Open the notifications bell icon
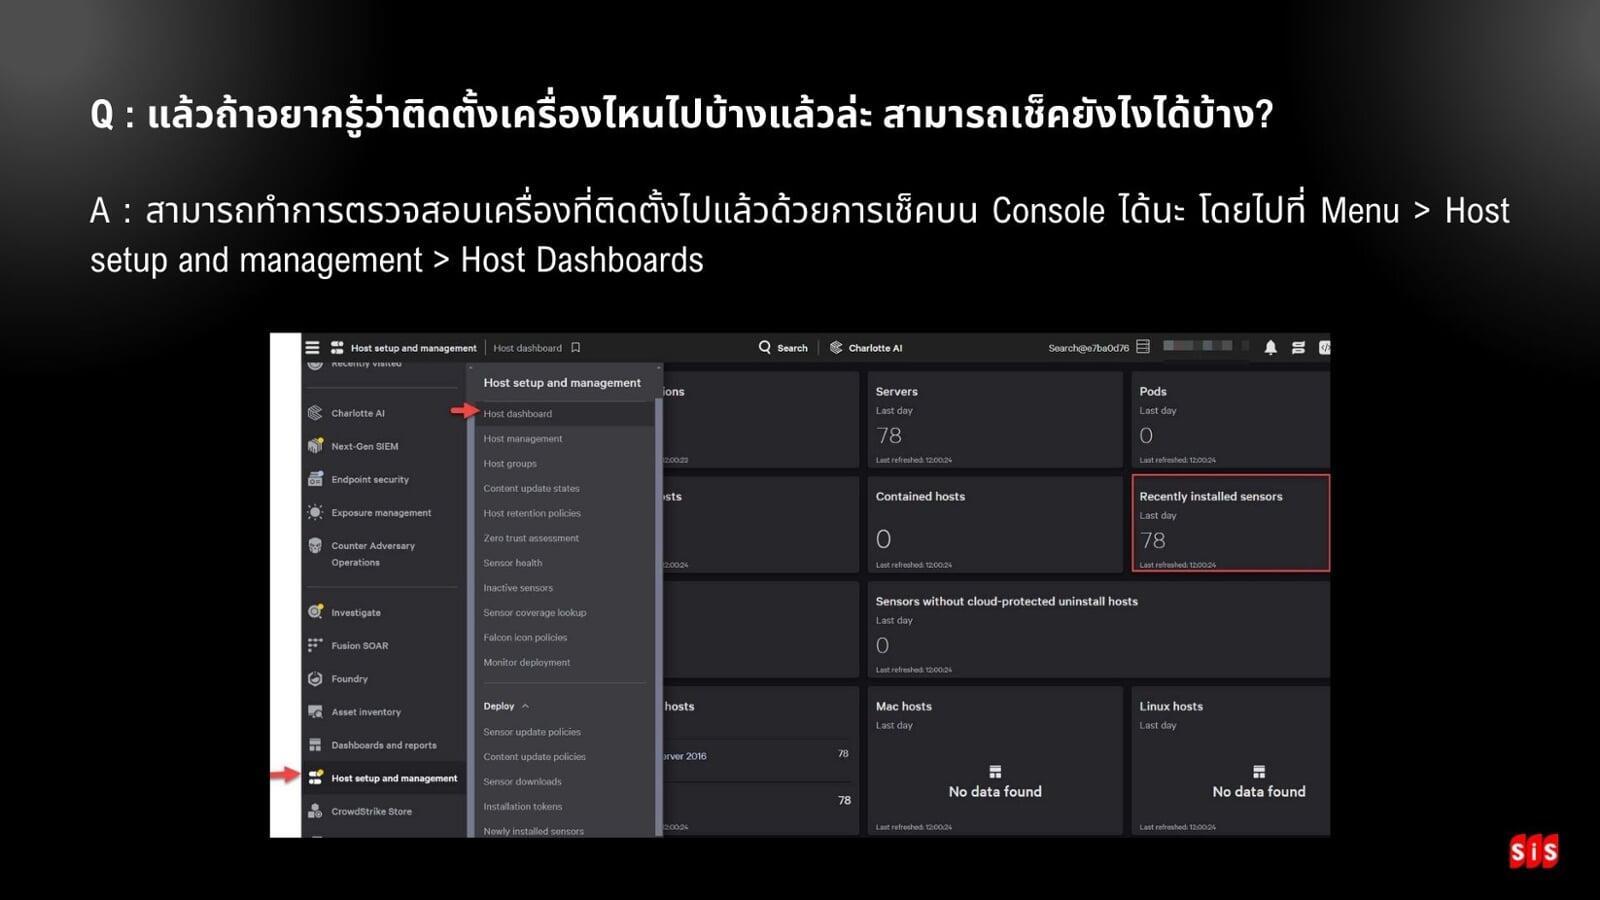This screenshot has height=900, width=1600. [x=1270, y=348]
